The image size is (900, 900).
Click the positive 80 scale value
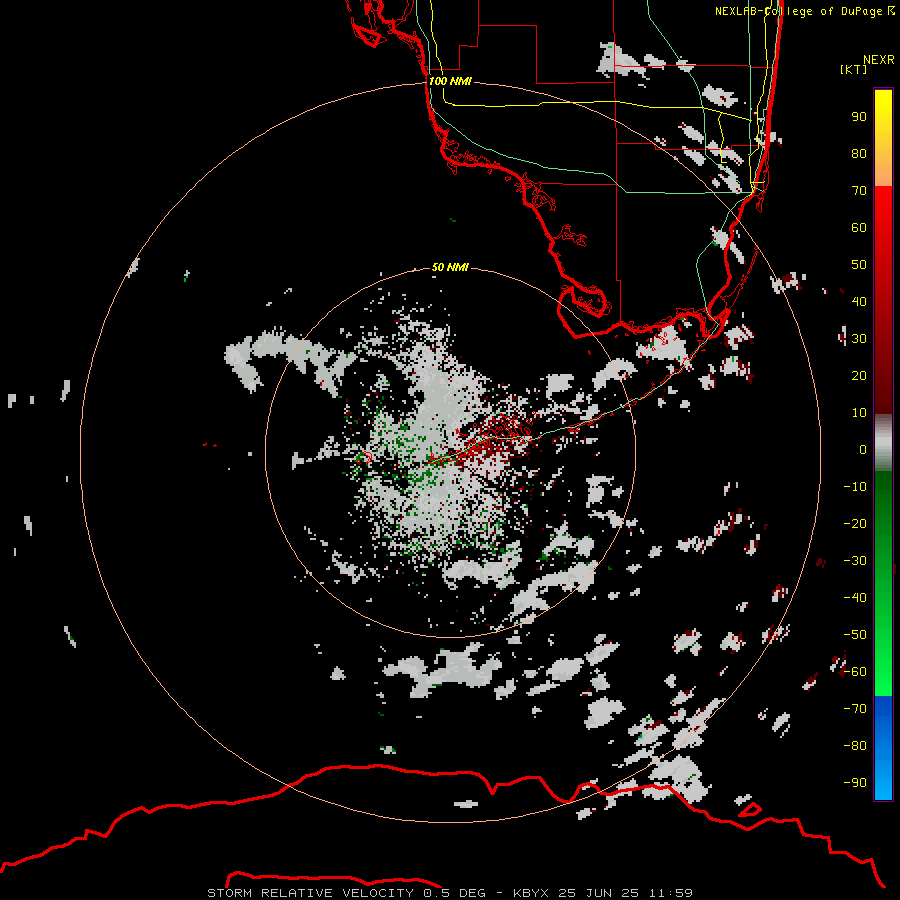[x=859, y=153]
